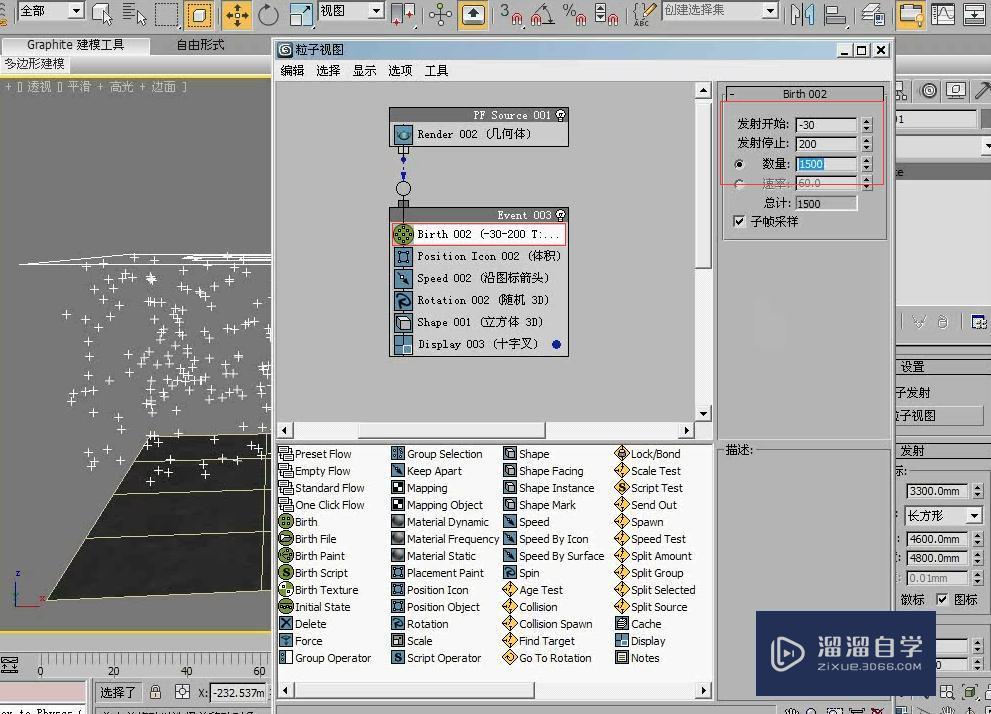This screenshot has height=714, width=991.
Task: Toggle the Percent Snap icon
Action: coord(575,14)
